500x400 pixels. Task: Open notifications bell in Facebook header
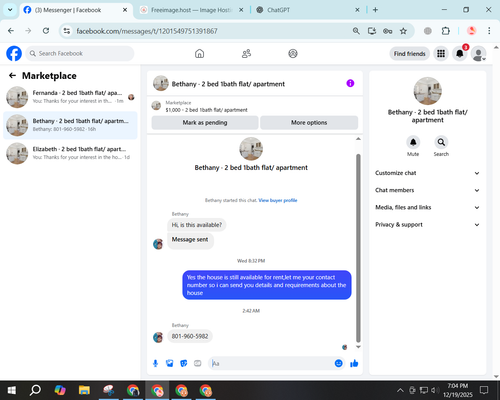(x=460, y=54)
